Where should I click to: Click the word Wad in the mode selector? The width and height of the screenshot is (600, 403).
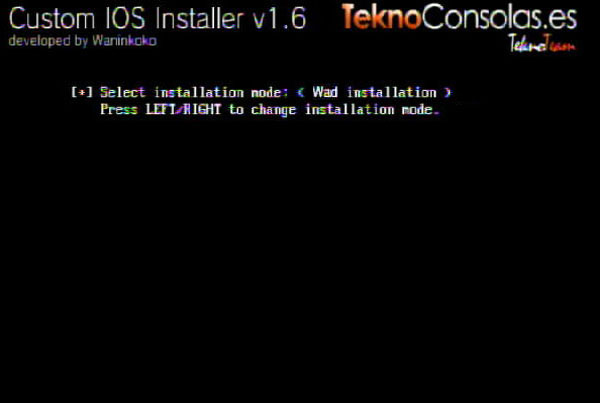coord(325,92)
